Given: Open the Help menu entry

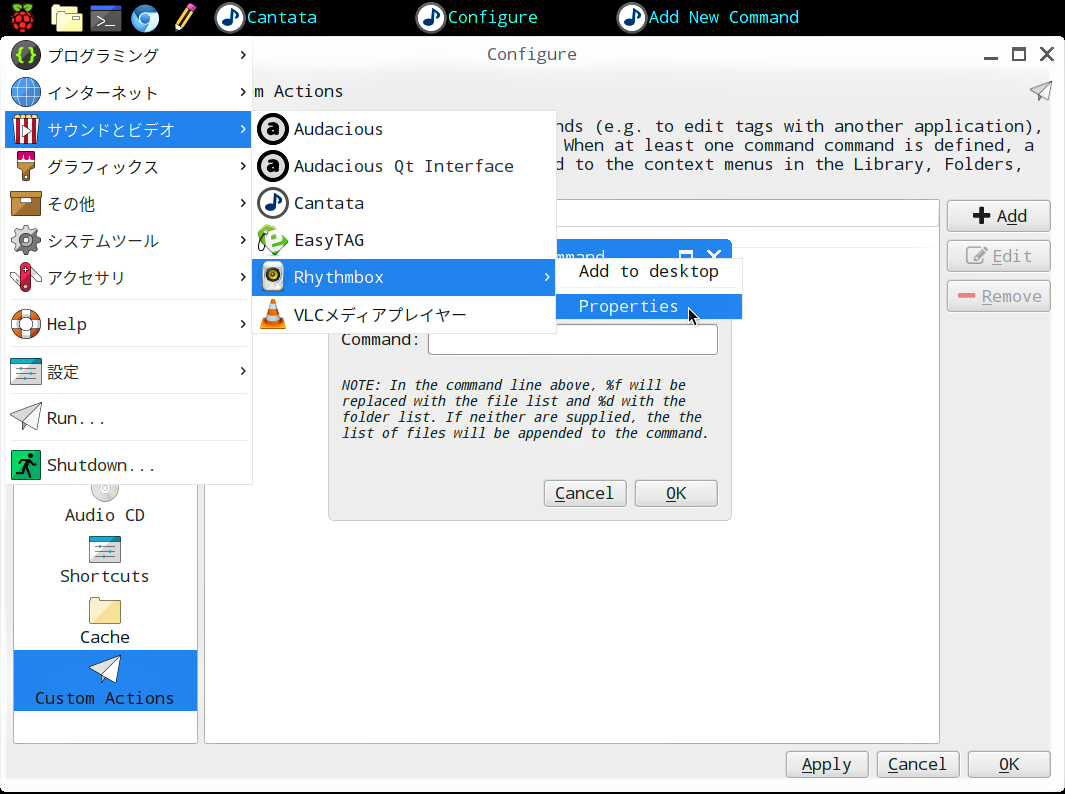Looking at the screenshot, I should click(128, 324).
